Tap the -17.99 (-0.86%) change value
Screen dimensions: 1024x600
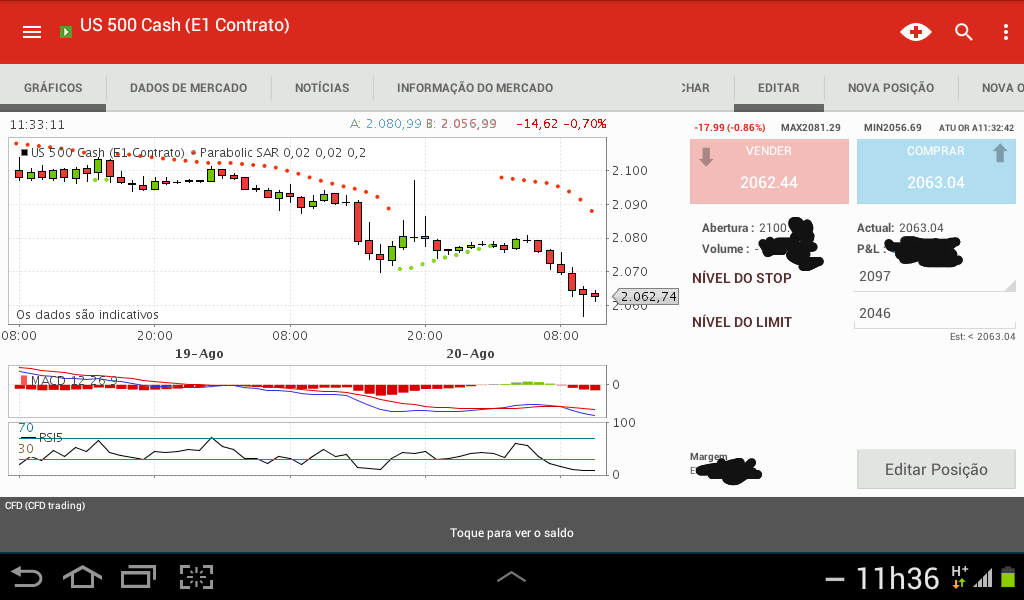[729, 127]
